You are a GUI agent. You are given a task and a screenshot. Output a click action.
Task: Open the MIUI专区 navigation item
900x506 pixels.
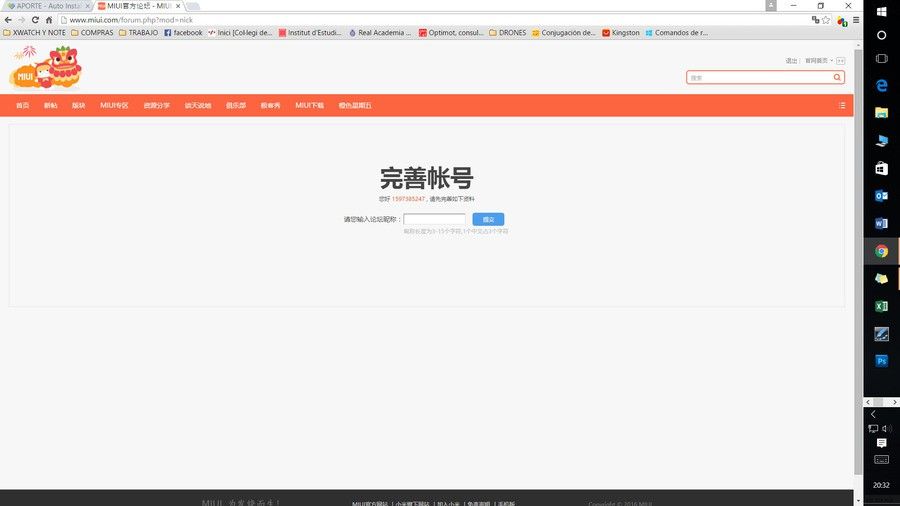pos(114,106)
